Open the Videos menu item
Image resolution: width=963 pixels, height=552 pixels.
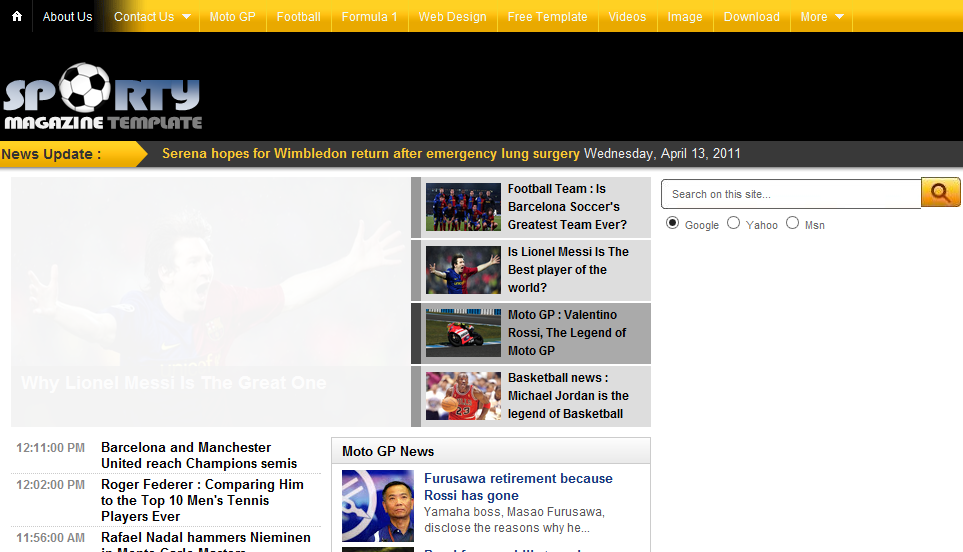pyautogui.click(x=627, y=17)
